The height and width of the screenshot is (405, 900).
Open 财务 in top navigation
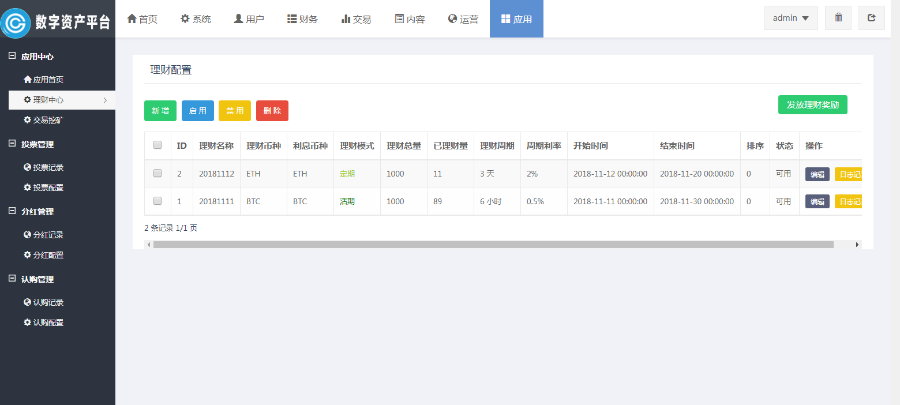pyautogui.click(x=302, y=19)
